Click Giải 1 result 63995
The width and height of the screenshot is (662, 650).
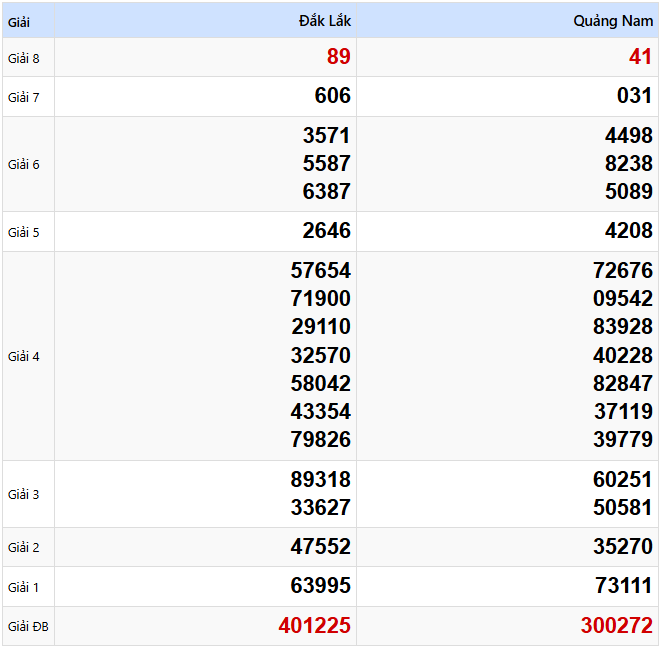click(320, 586)
